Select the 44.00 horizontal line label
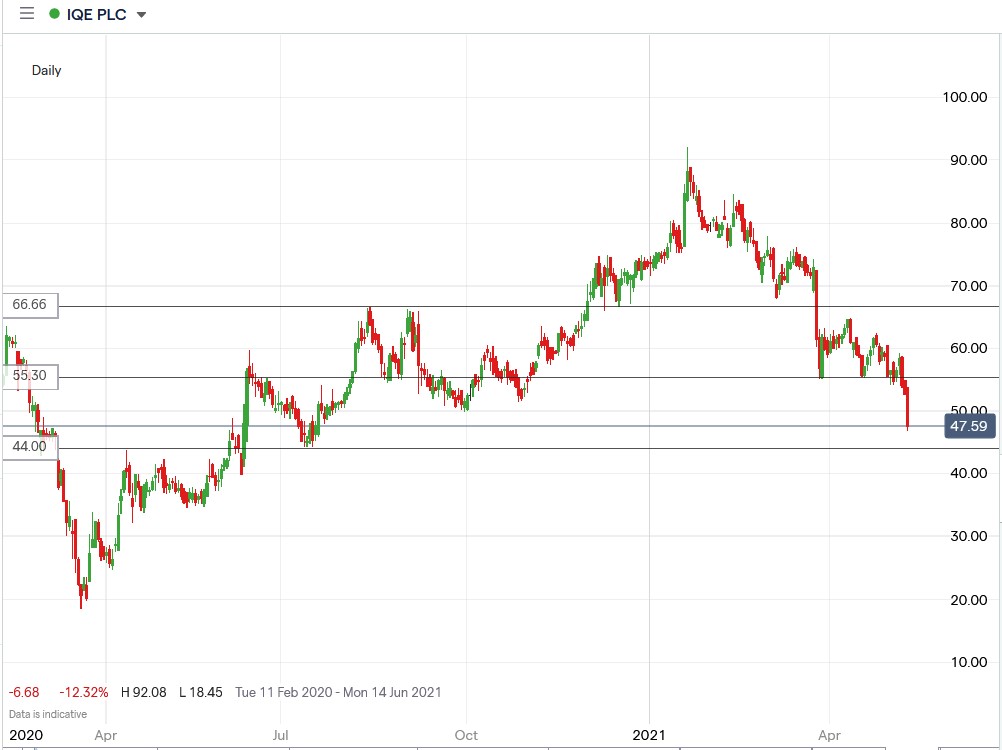1002x750 pixels. click(x=29, y=447)
